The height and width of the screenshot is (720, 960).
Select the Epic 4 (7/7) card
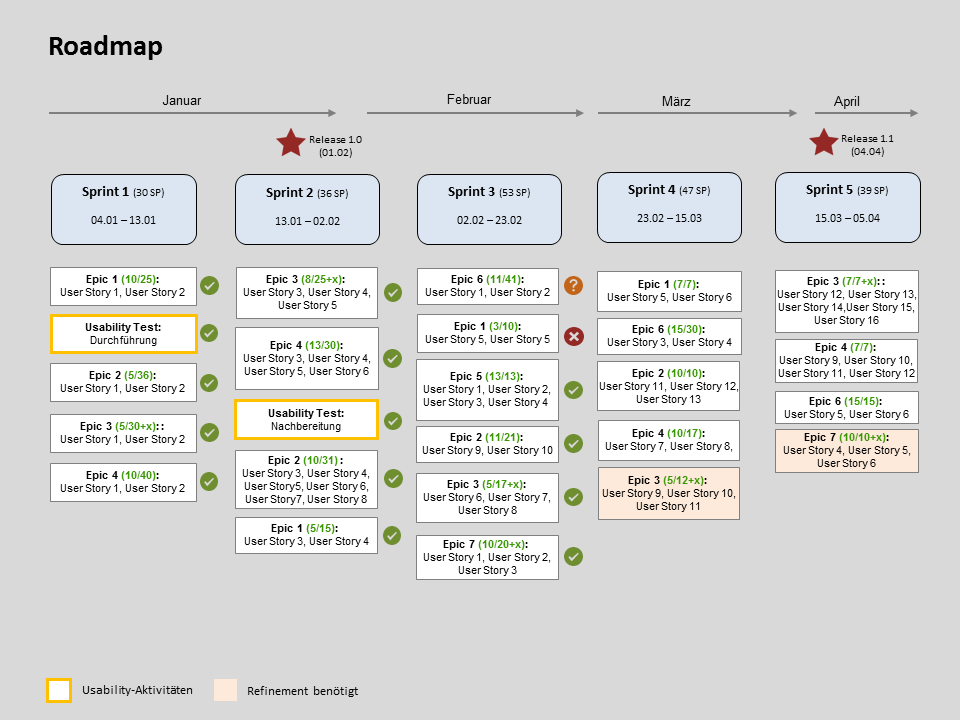846,361
